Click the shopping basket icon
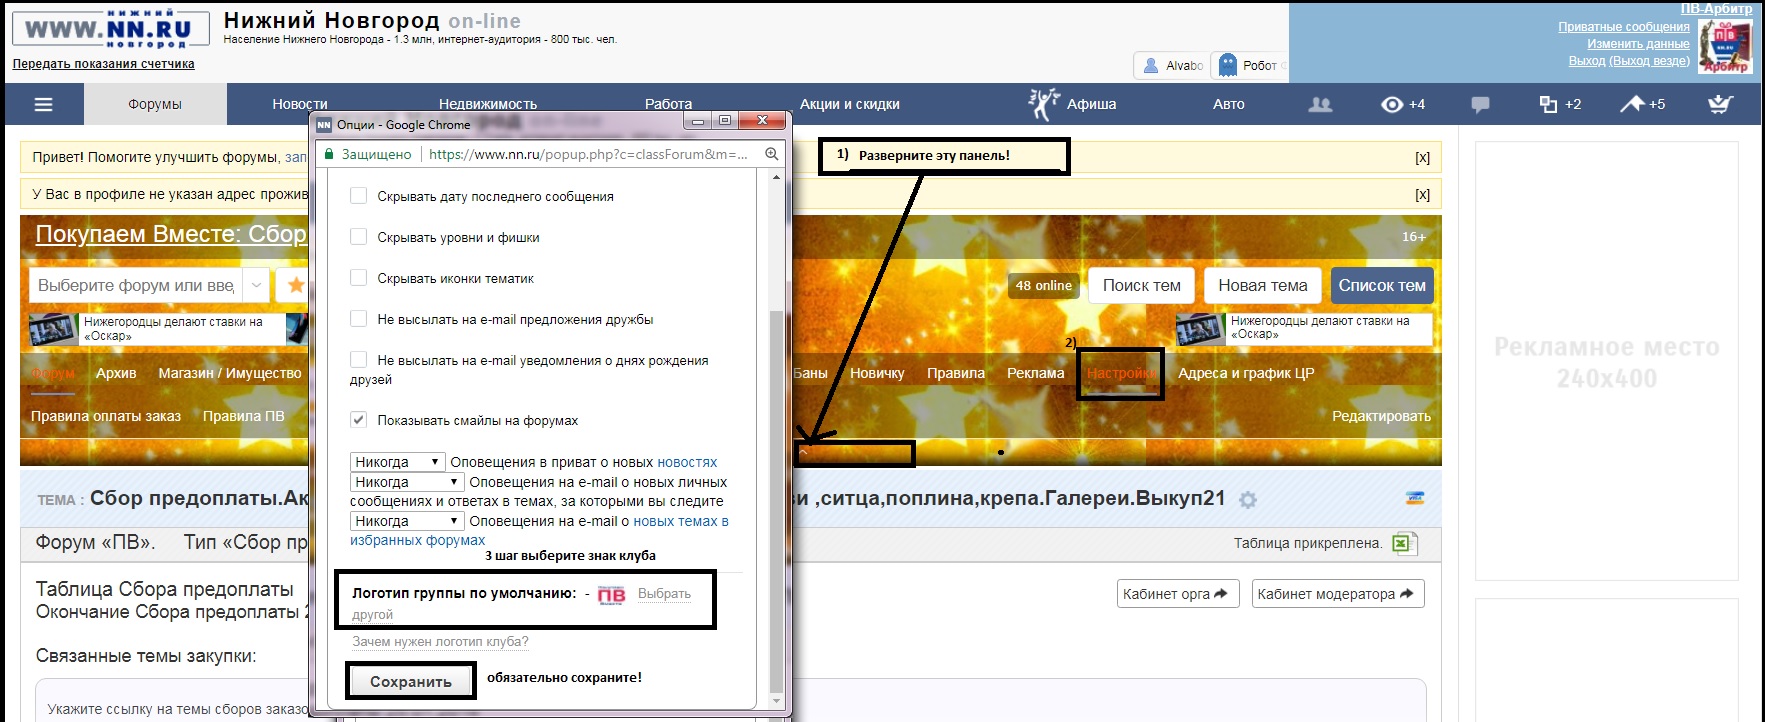Viewport: 1765px width, 722px height. pos(1719,104)
